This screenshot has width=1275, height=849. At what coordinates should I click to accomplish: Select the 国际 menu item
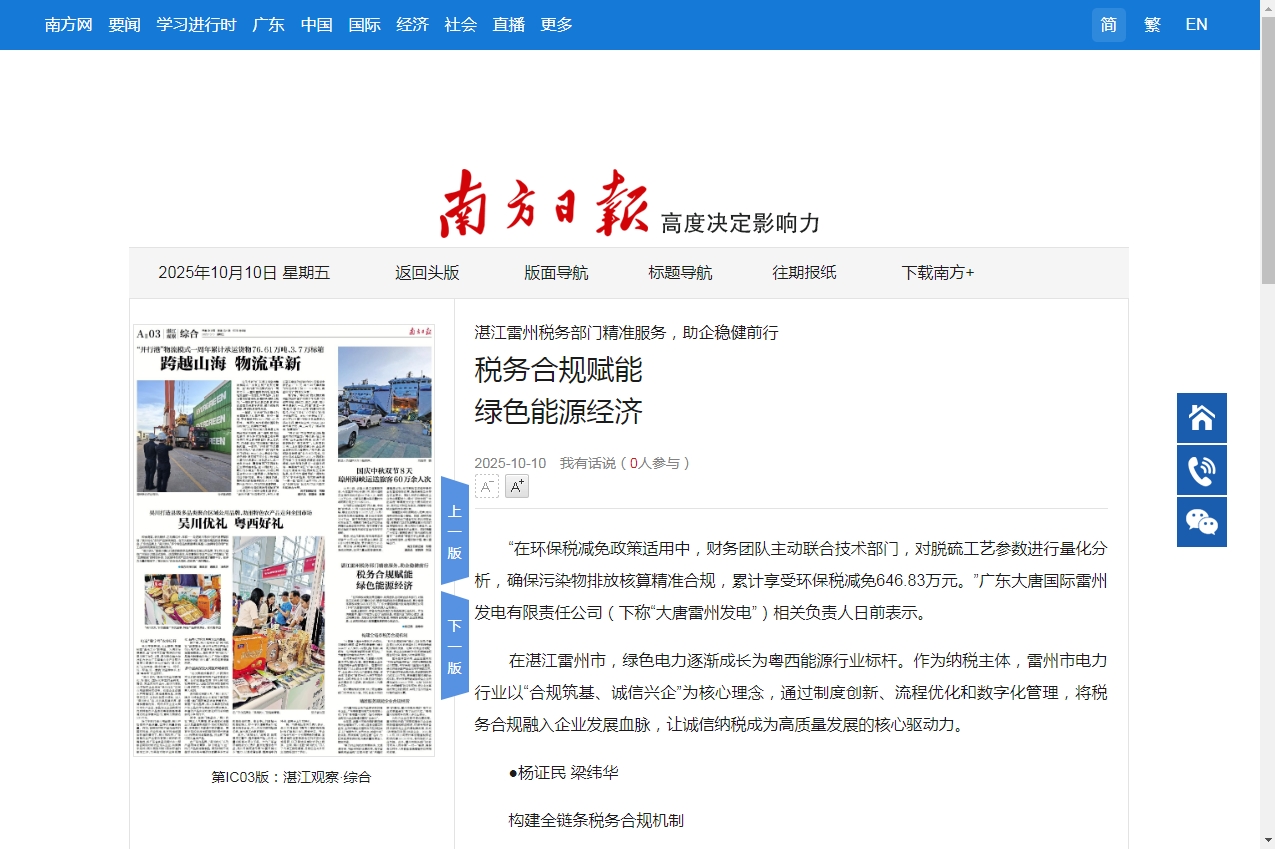(365, 24)
